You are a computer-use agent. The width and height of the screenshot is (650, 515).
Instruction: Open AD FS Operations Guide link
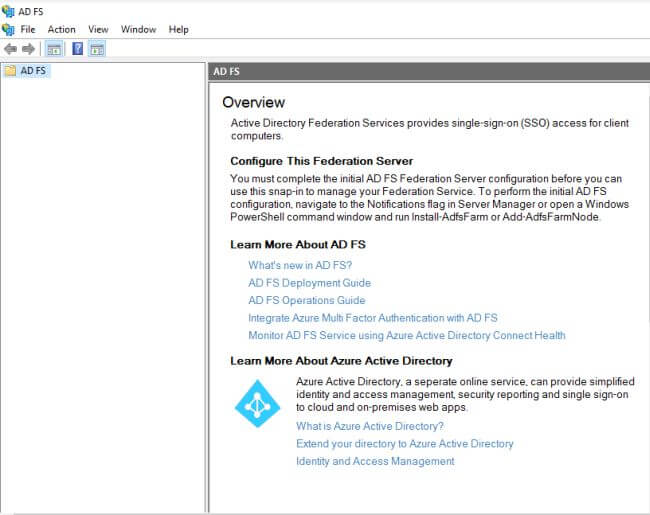coord(307,300)
